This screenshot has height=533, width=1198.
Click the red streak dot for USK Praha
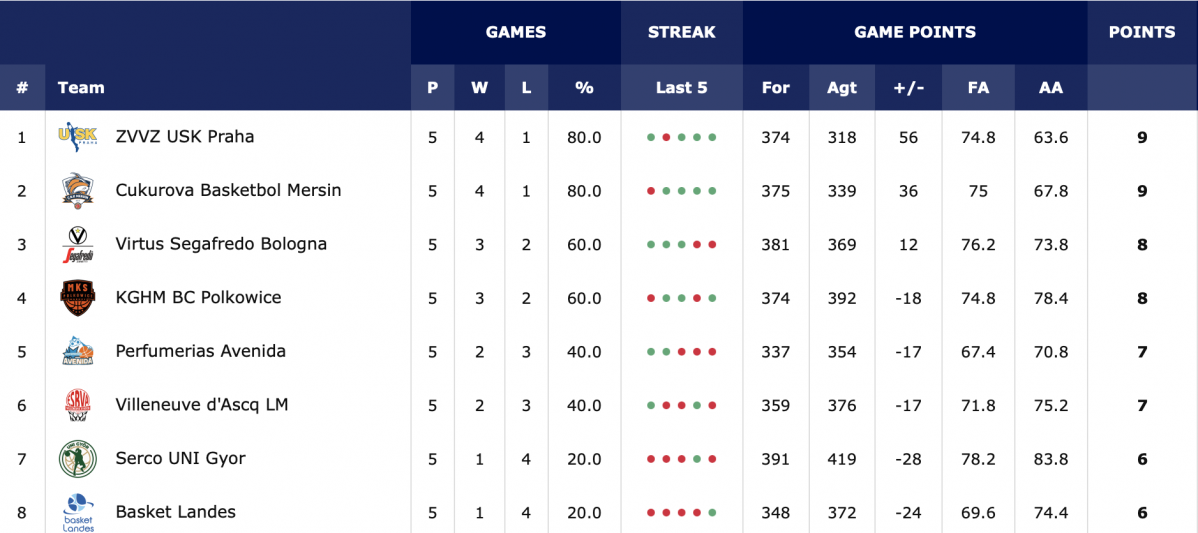tap(666, 137)
